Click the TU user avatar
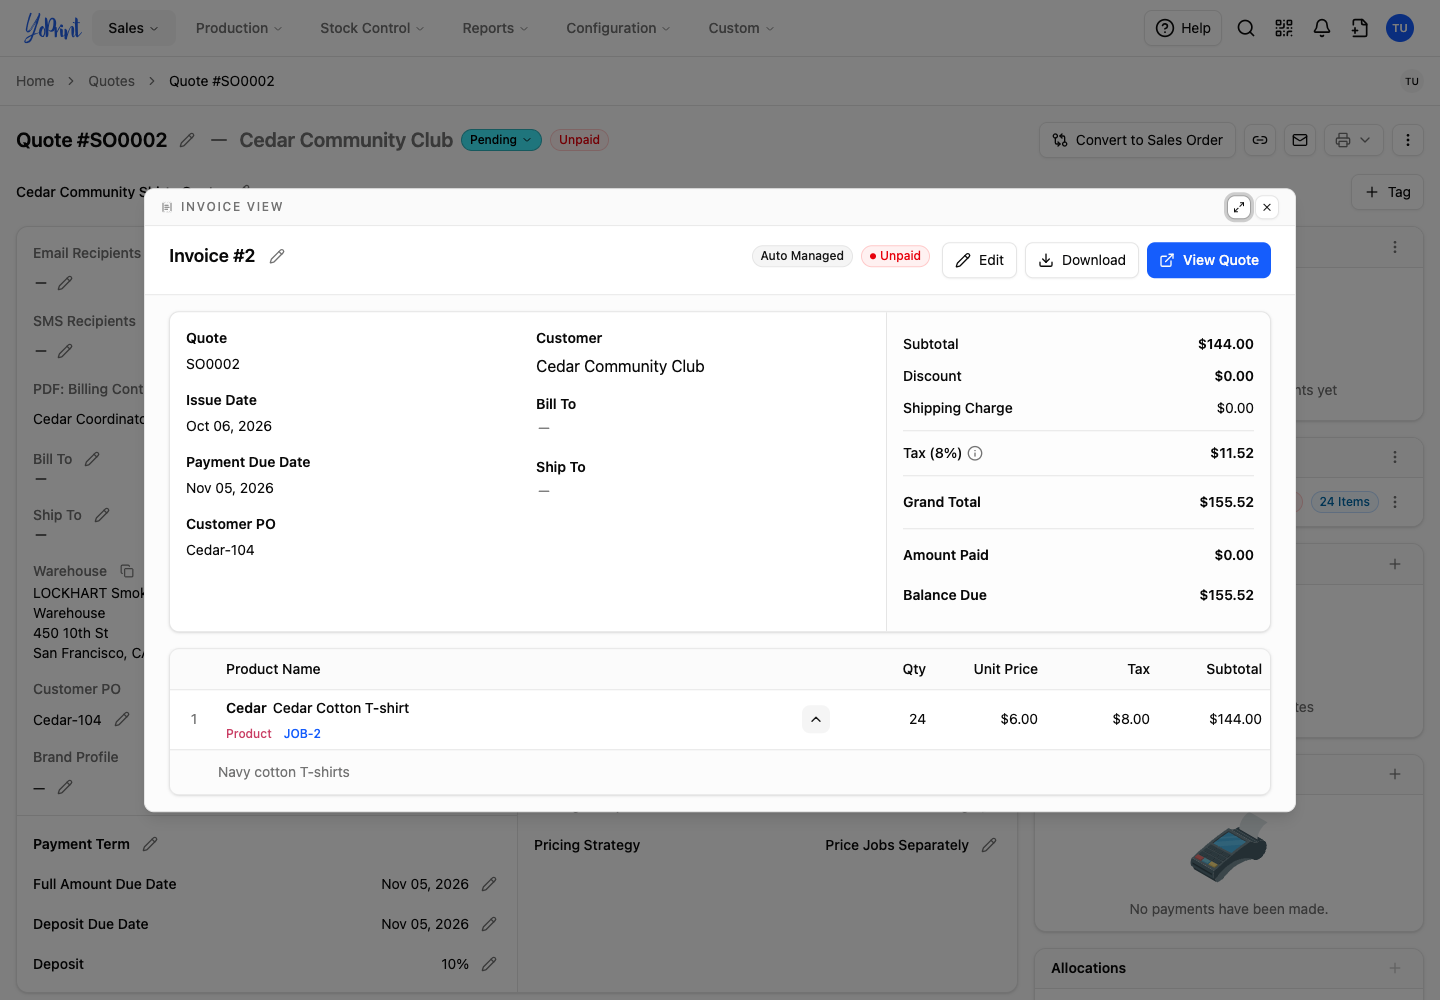The width and height of the screenshot is (1440, 1000). (x=1400, y=28)
